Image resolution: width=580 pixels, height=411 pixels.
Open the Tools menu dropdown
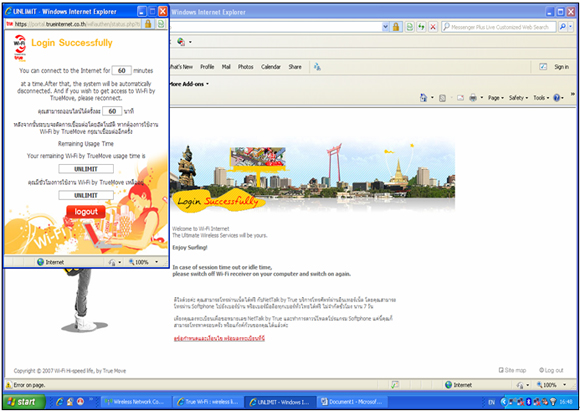541,98
